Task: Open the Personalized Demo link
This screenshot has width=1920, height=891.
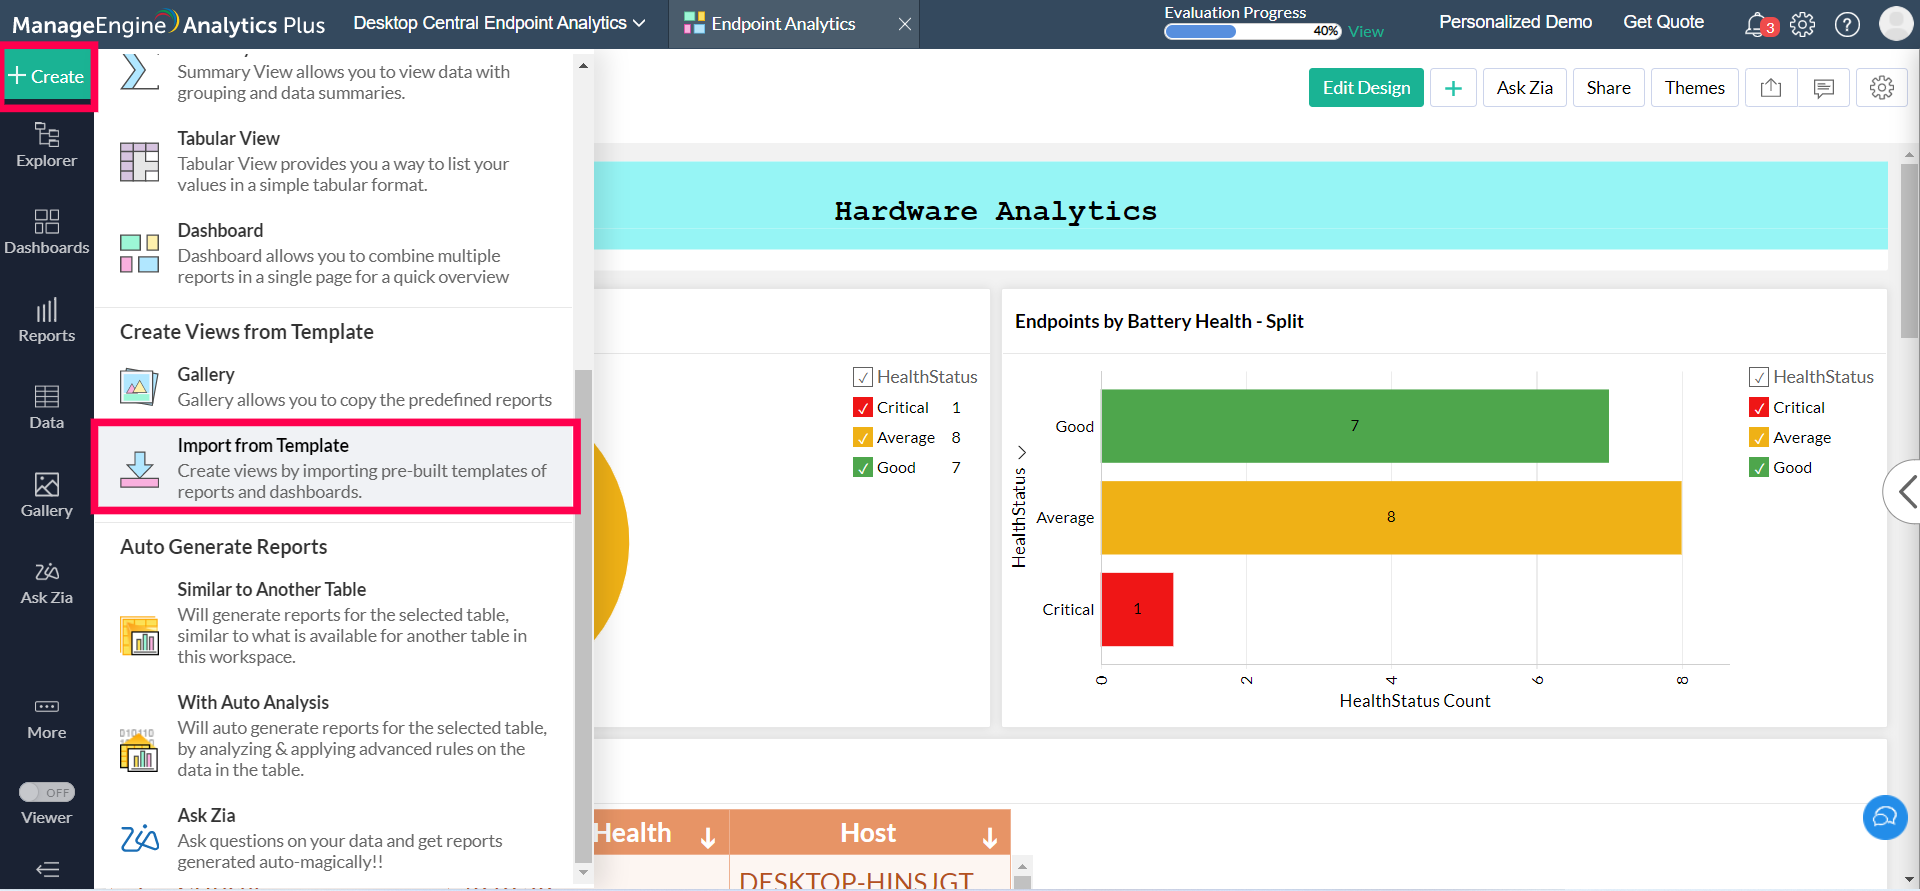Action: [1515, 22]
